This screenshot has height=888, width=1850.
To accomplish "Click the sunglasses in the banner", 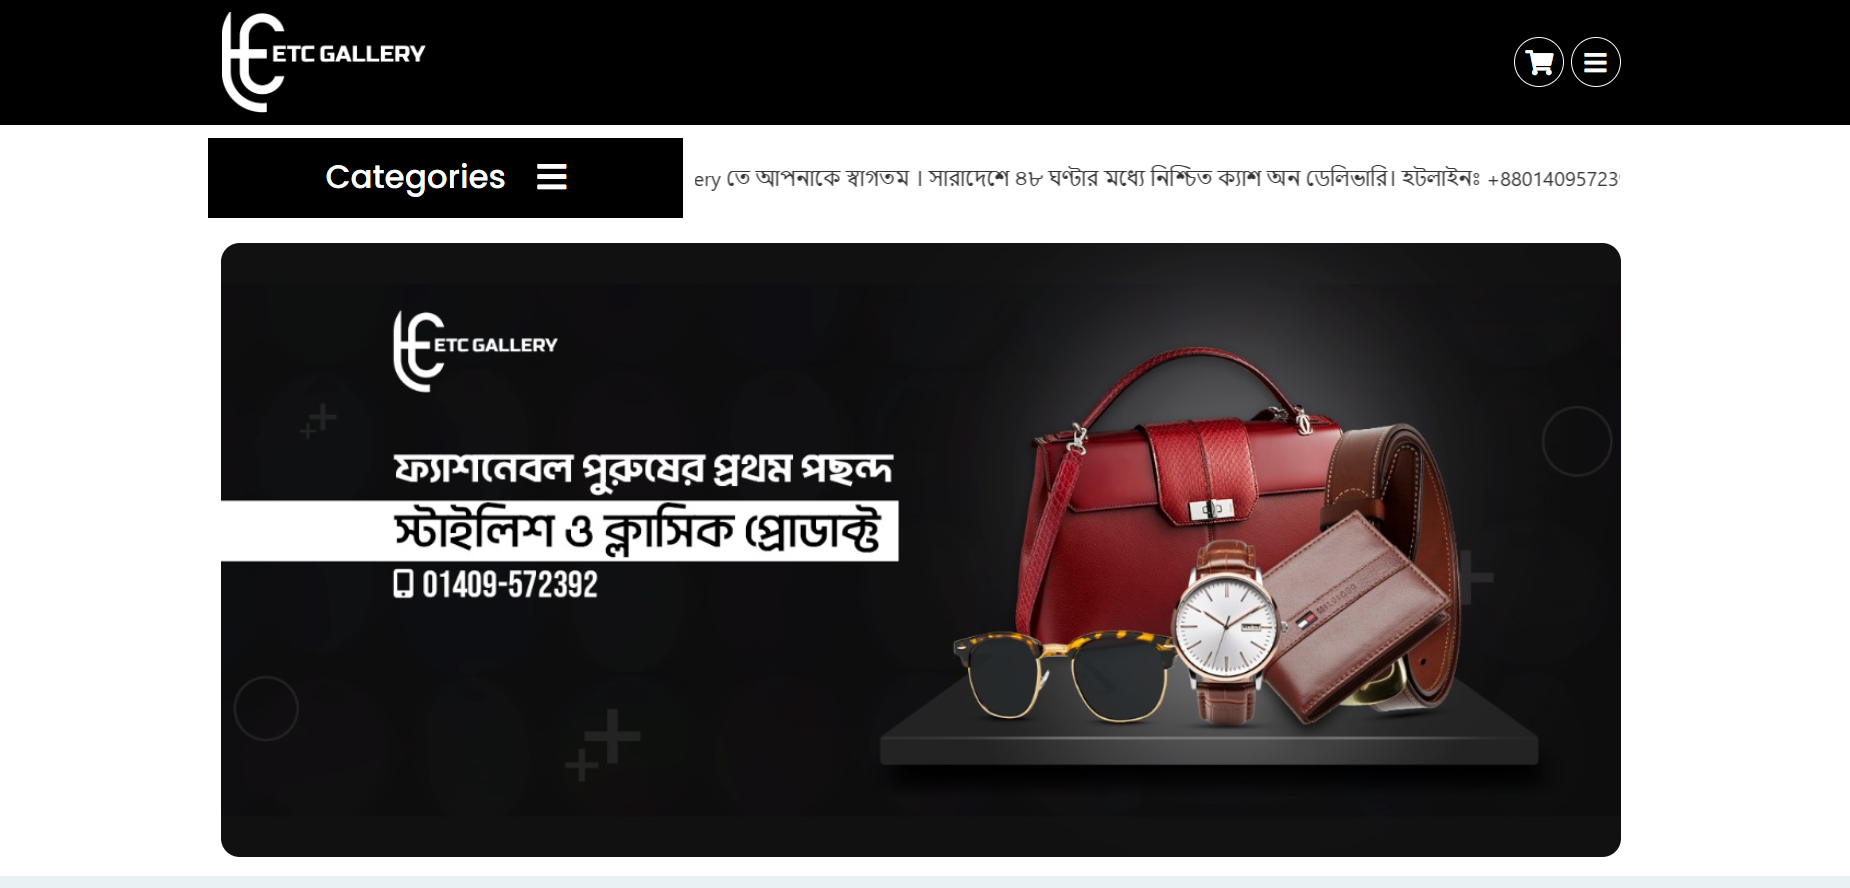I will coord(1064,672).
